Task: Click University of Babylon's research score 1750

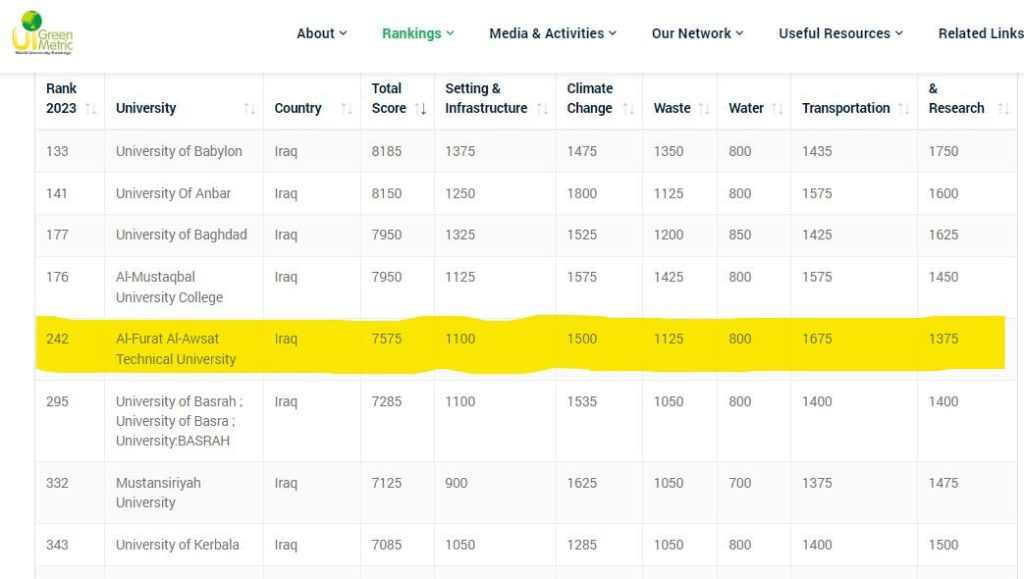Action: (x=943, y=151)
